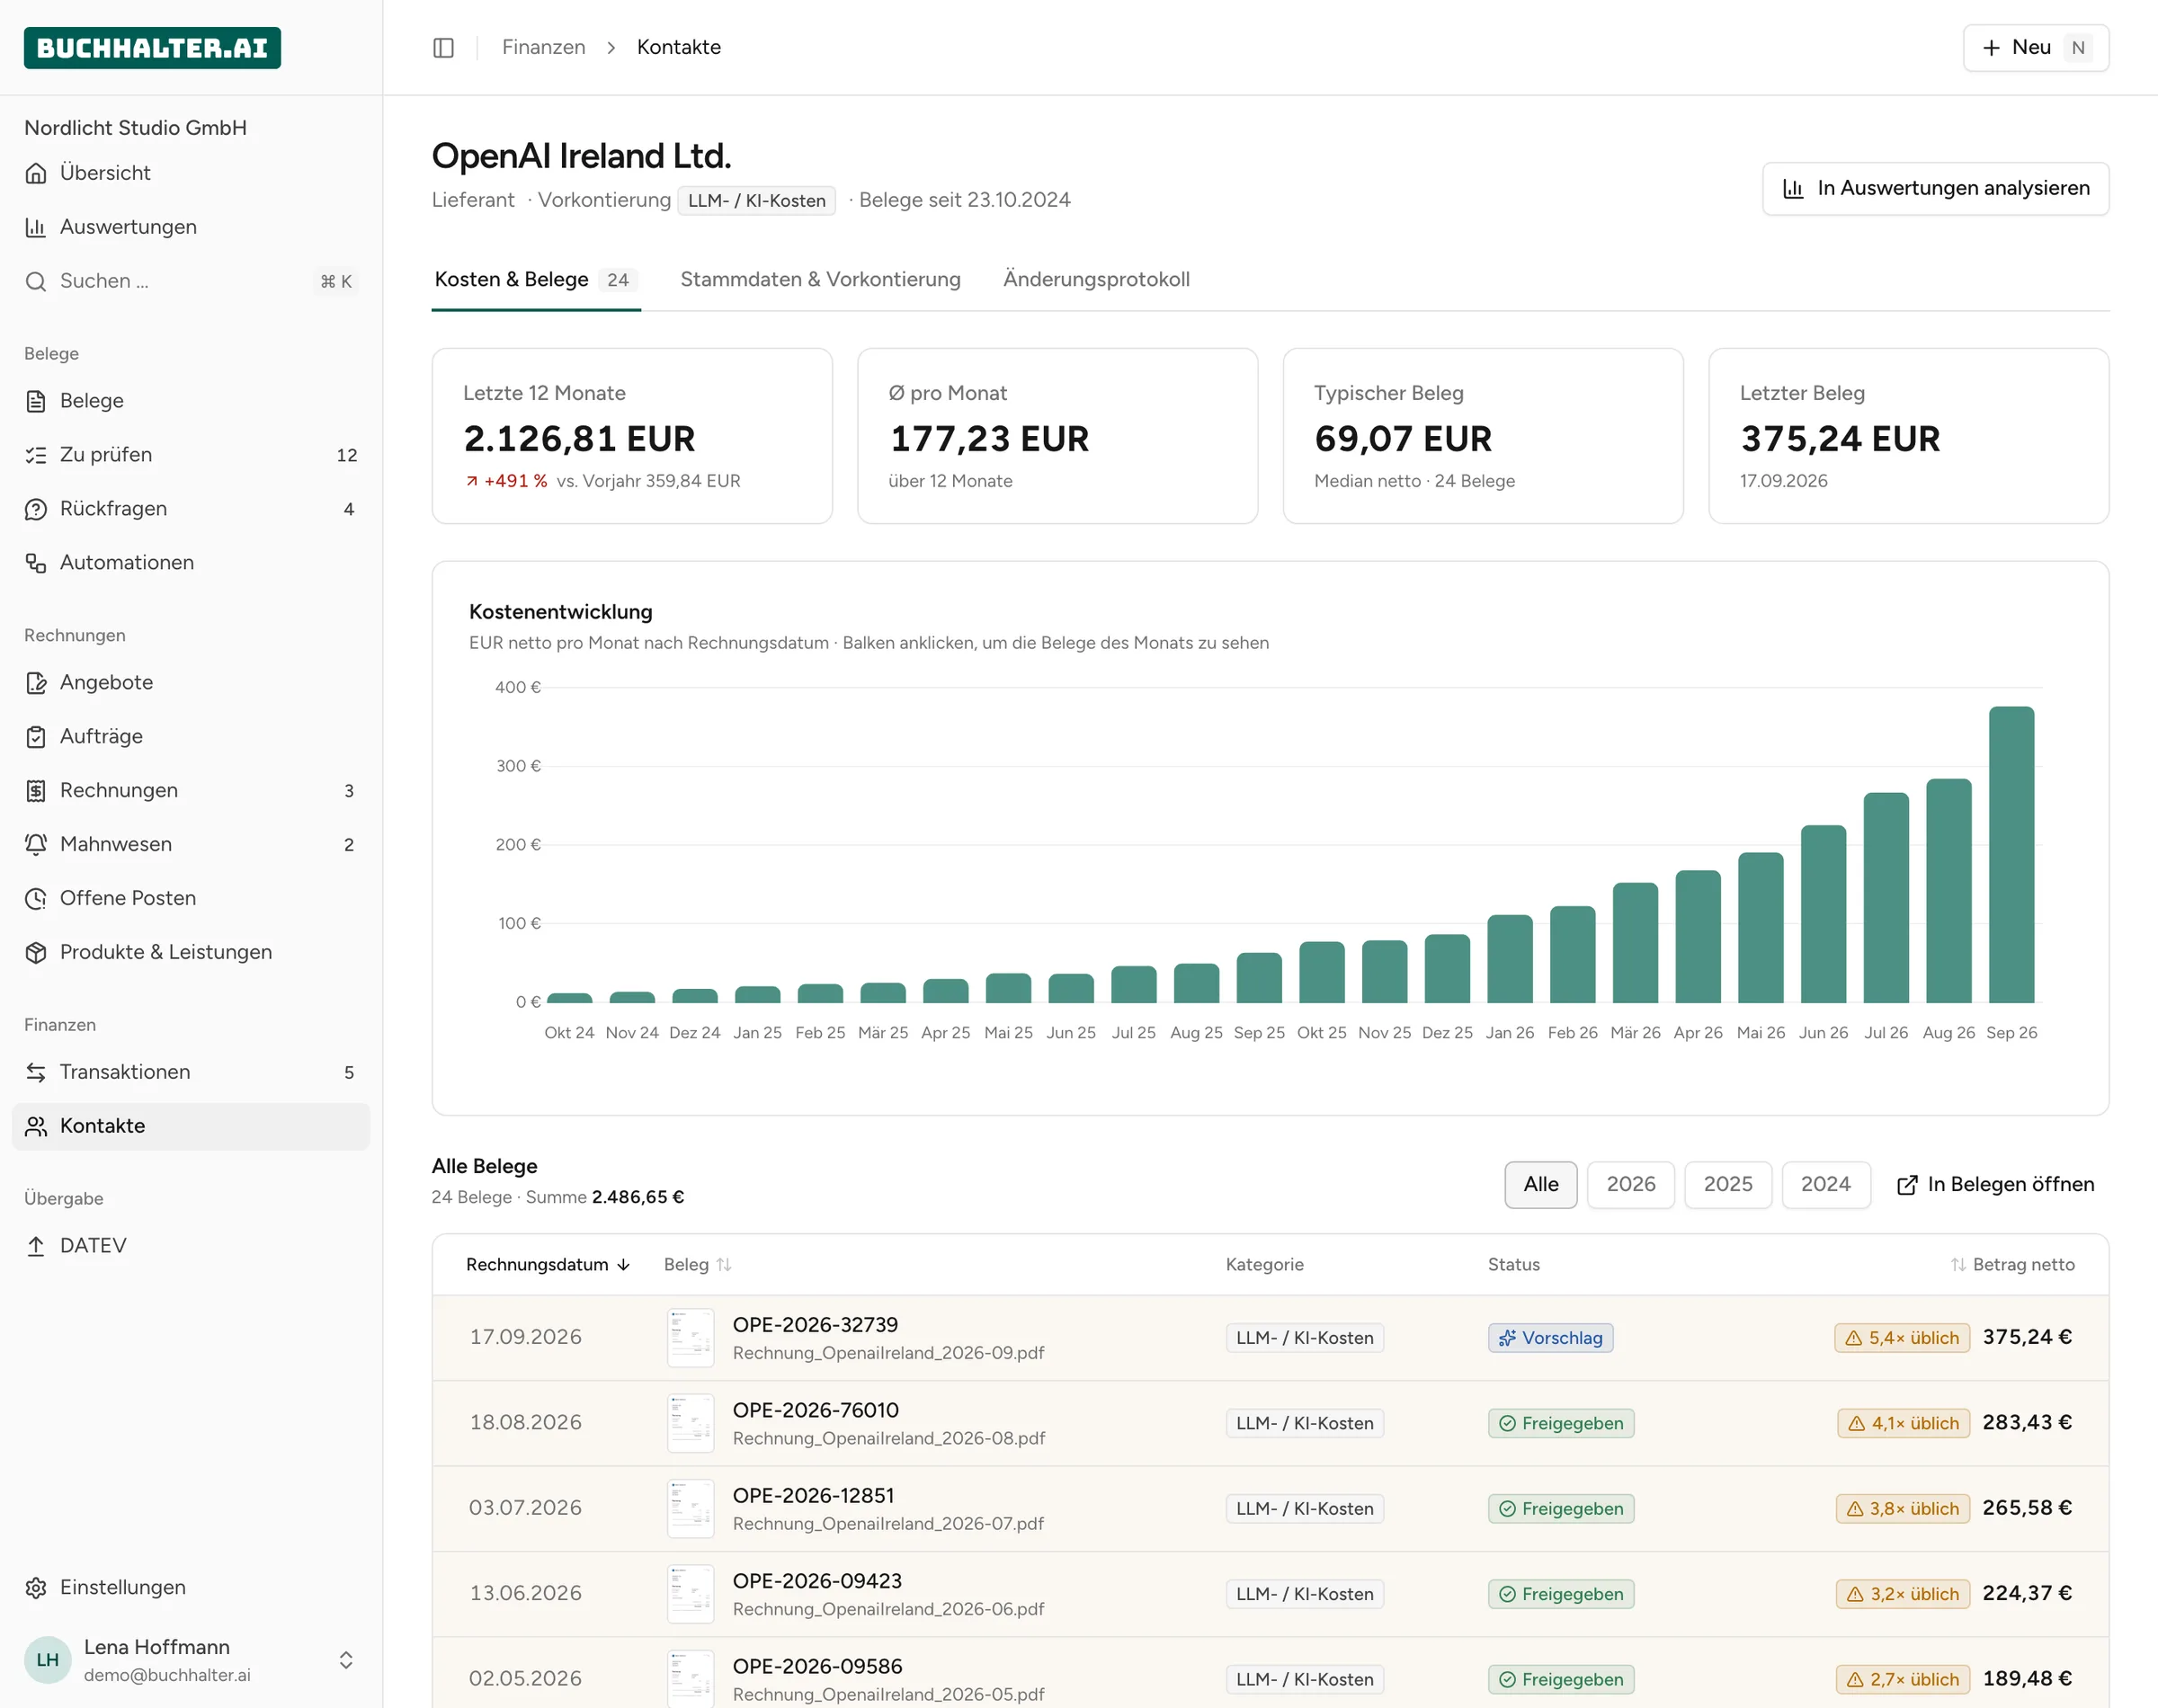Image resolution: width=2158 pixels, height=1708 pixels.
Task: Open Transaktionen in the sidebar
Action: point(190,1072)
